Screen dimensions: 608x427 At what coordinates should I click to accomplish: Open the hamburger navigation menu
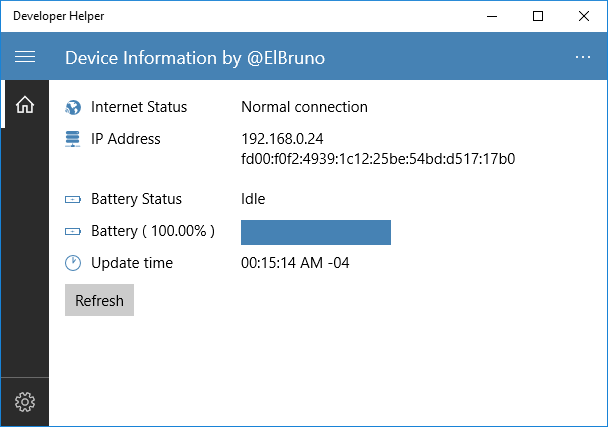[x=25, y=57]
